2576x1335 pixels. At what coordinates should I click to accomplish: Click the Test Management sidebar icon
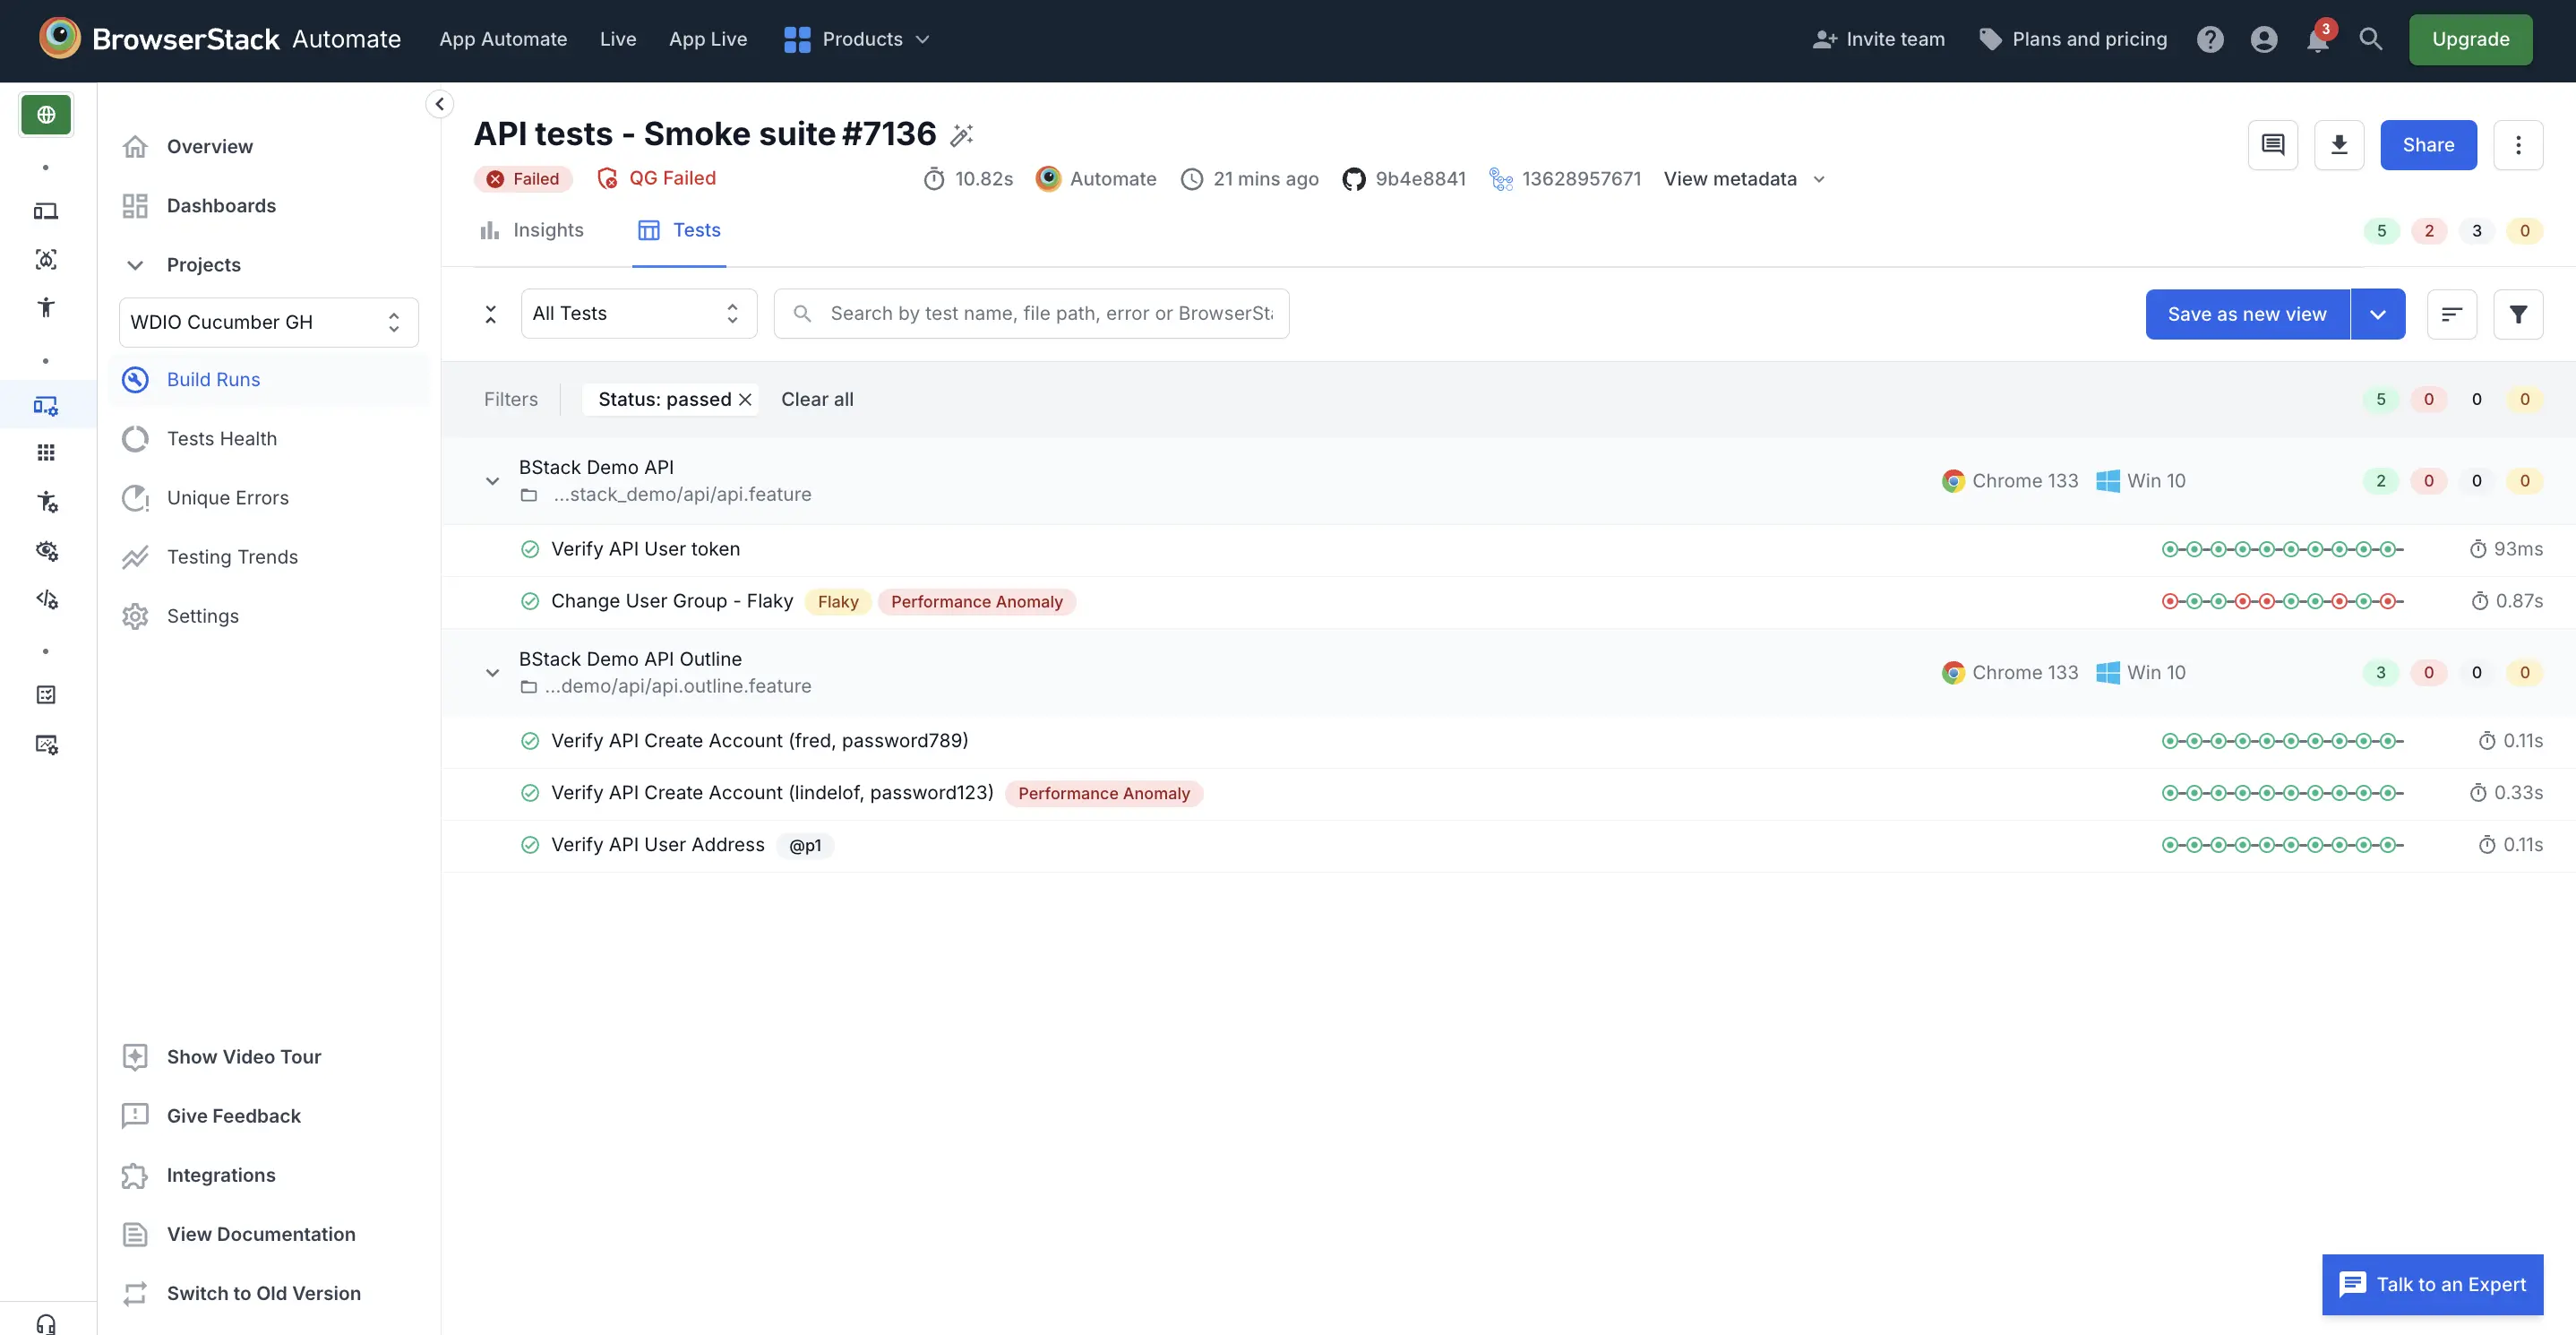tap(45, 694)
